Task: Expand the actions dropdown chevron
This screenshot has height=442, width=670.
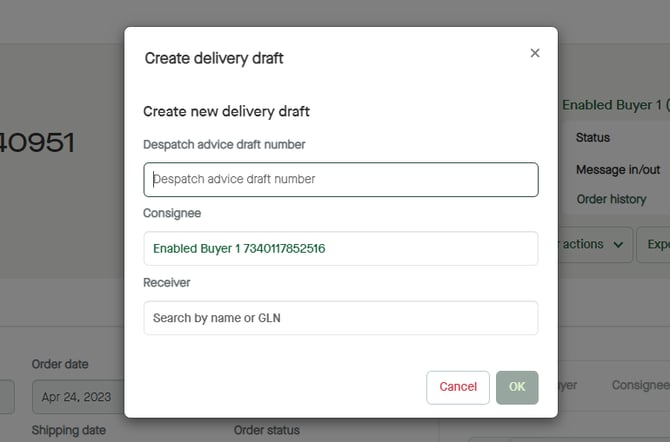Action: [618, 244]
